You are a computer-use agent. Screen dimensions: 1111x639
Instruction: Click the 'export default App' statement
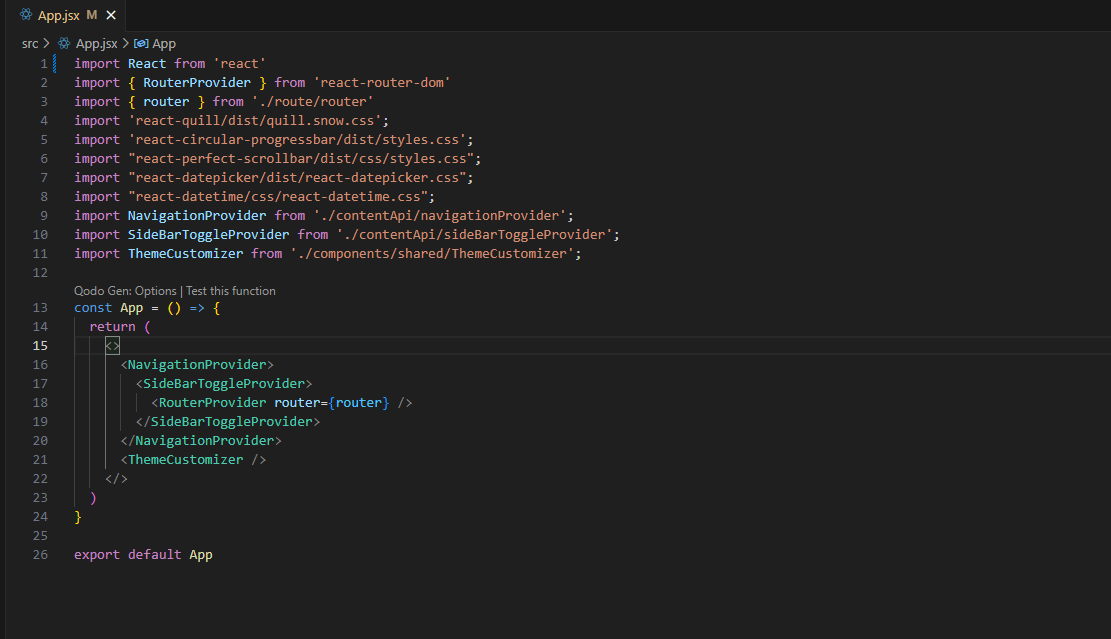tap(143, 555)
